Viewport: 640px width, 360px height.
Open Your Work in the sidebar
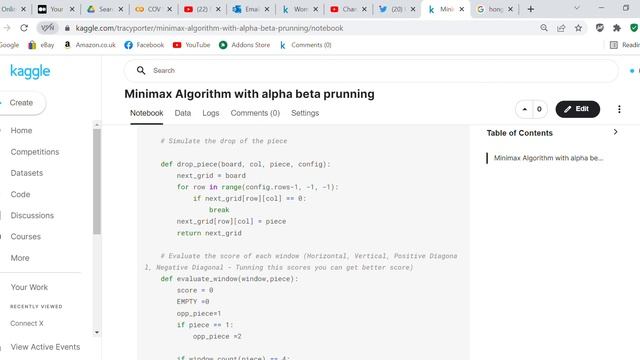[x=29, y=287]
